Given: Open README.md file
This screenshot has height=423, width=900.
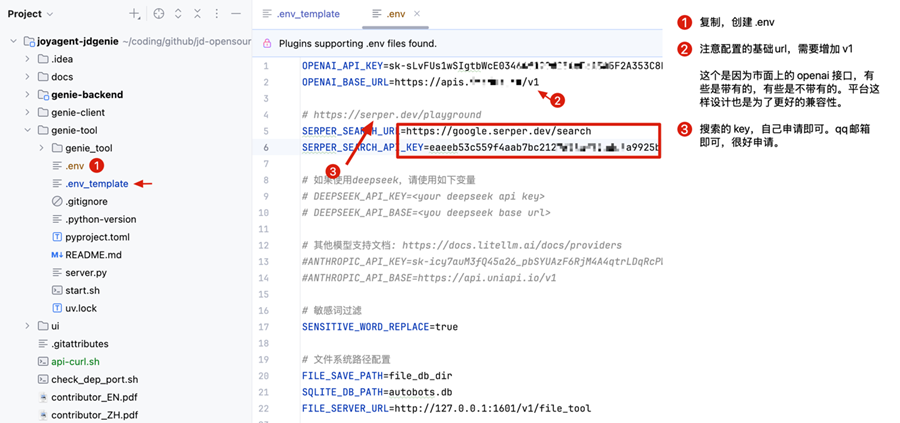Looking at the screenshot, I should coord(93,255).
